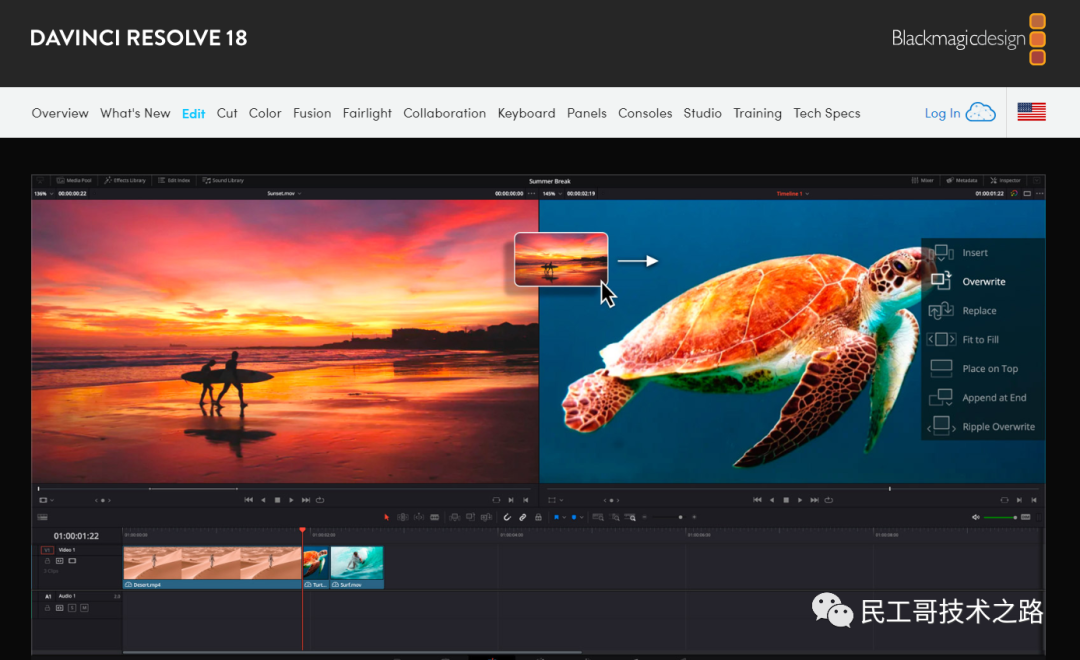Screen dimensions: 1080x660
Task: Select the blade edit tool
Action: pyautogui.click(x=435, y=517)
